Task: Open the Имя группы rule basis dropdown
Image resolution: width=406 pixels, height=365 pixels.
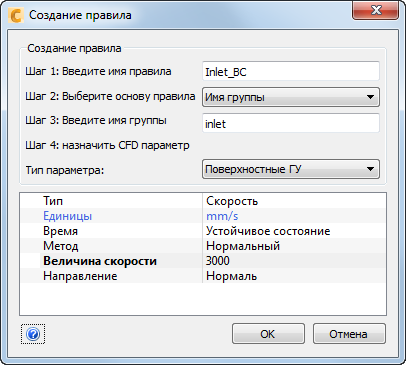Action: tap(291, 97)
